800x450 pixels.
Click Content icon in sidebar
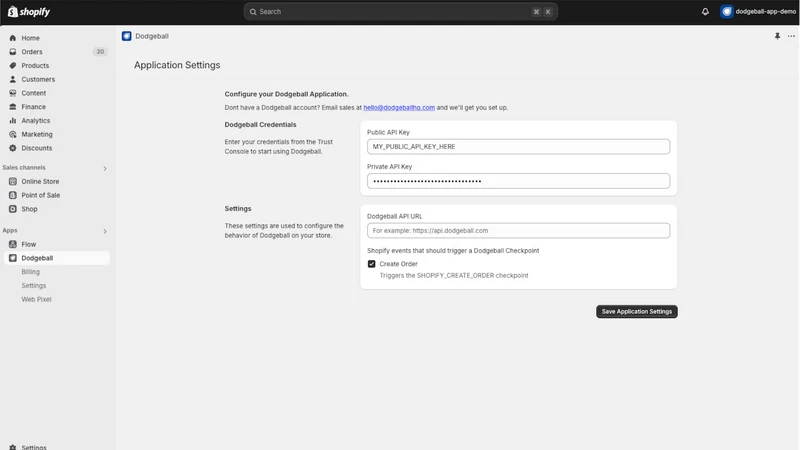(13, 93)
